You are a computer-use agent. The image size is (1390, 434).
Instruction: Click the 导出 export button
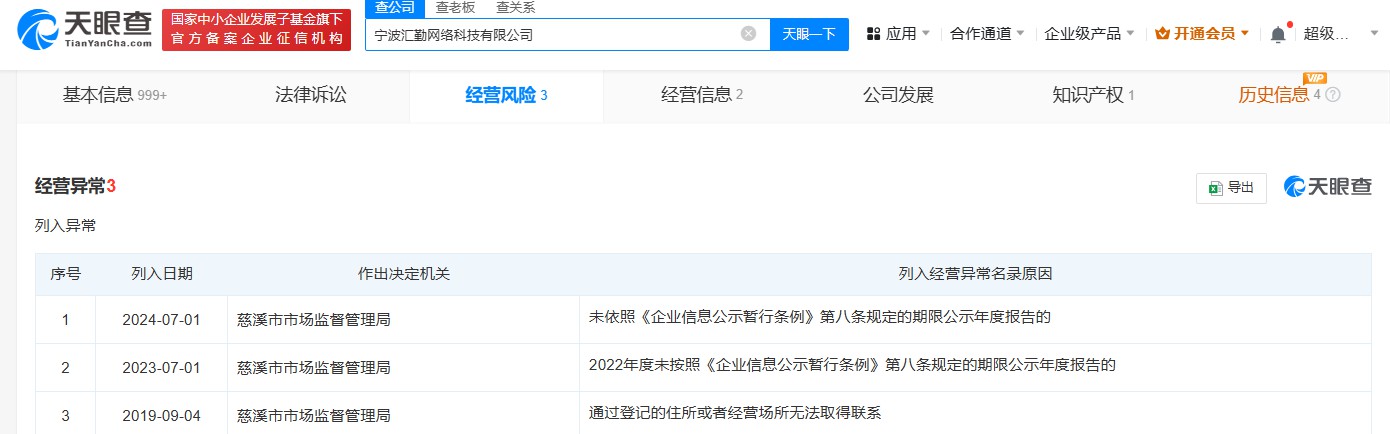tap(1231, 188)
